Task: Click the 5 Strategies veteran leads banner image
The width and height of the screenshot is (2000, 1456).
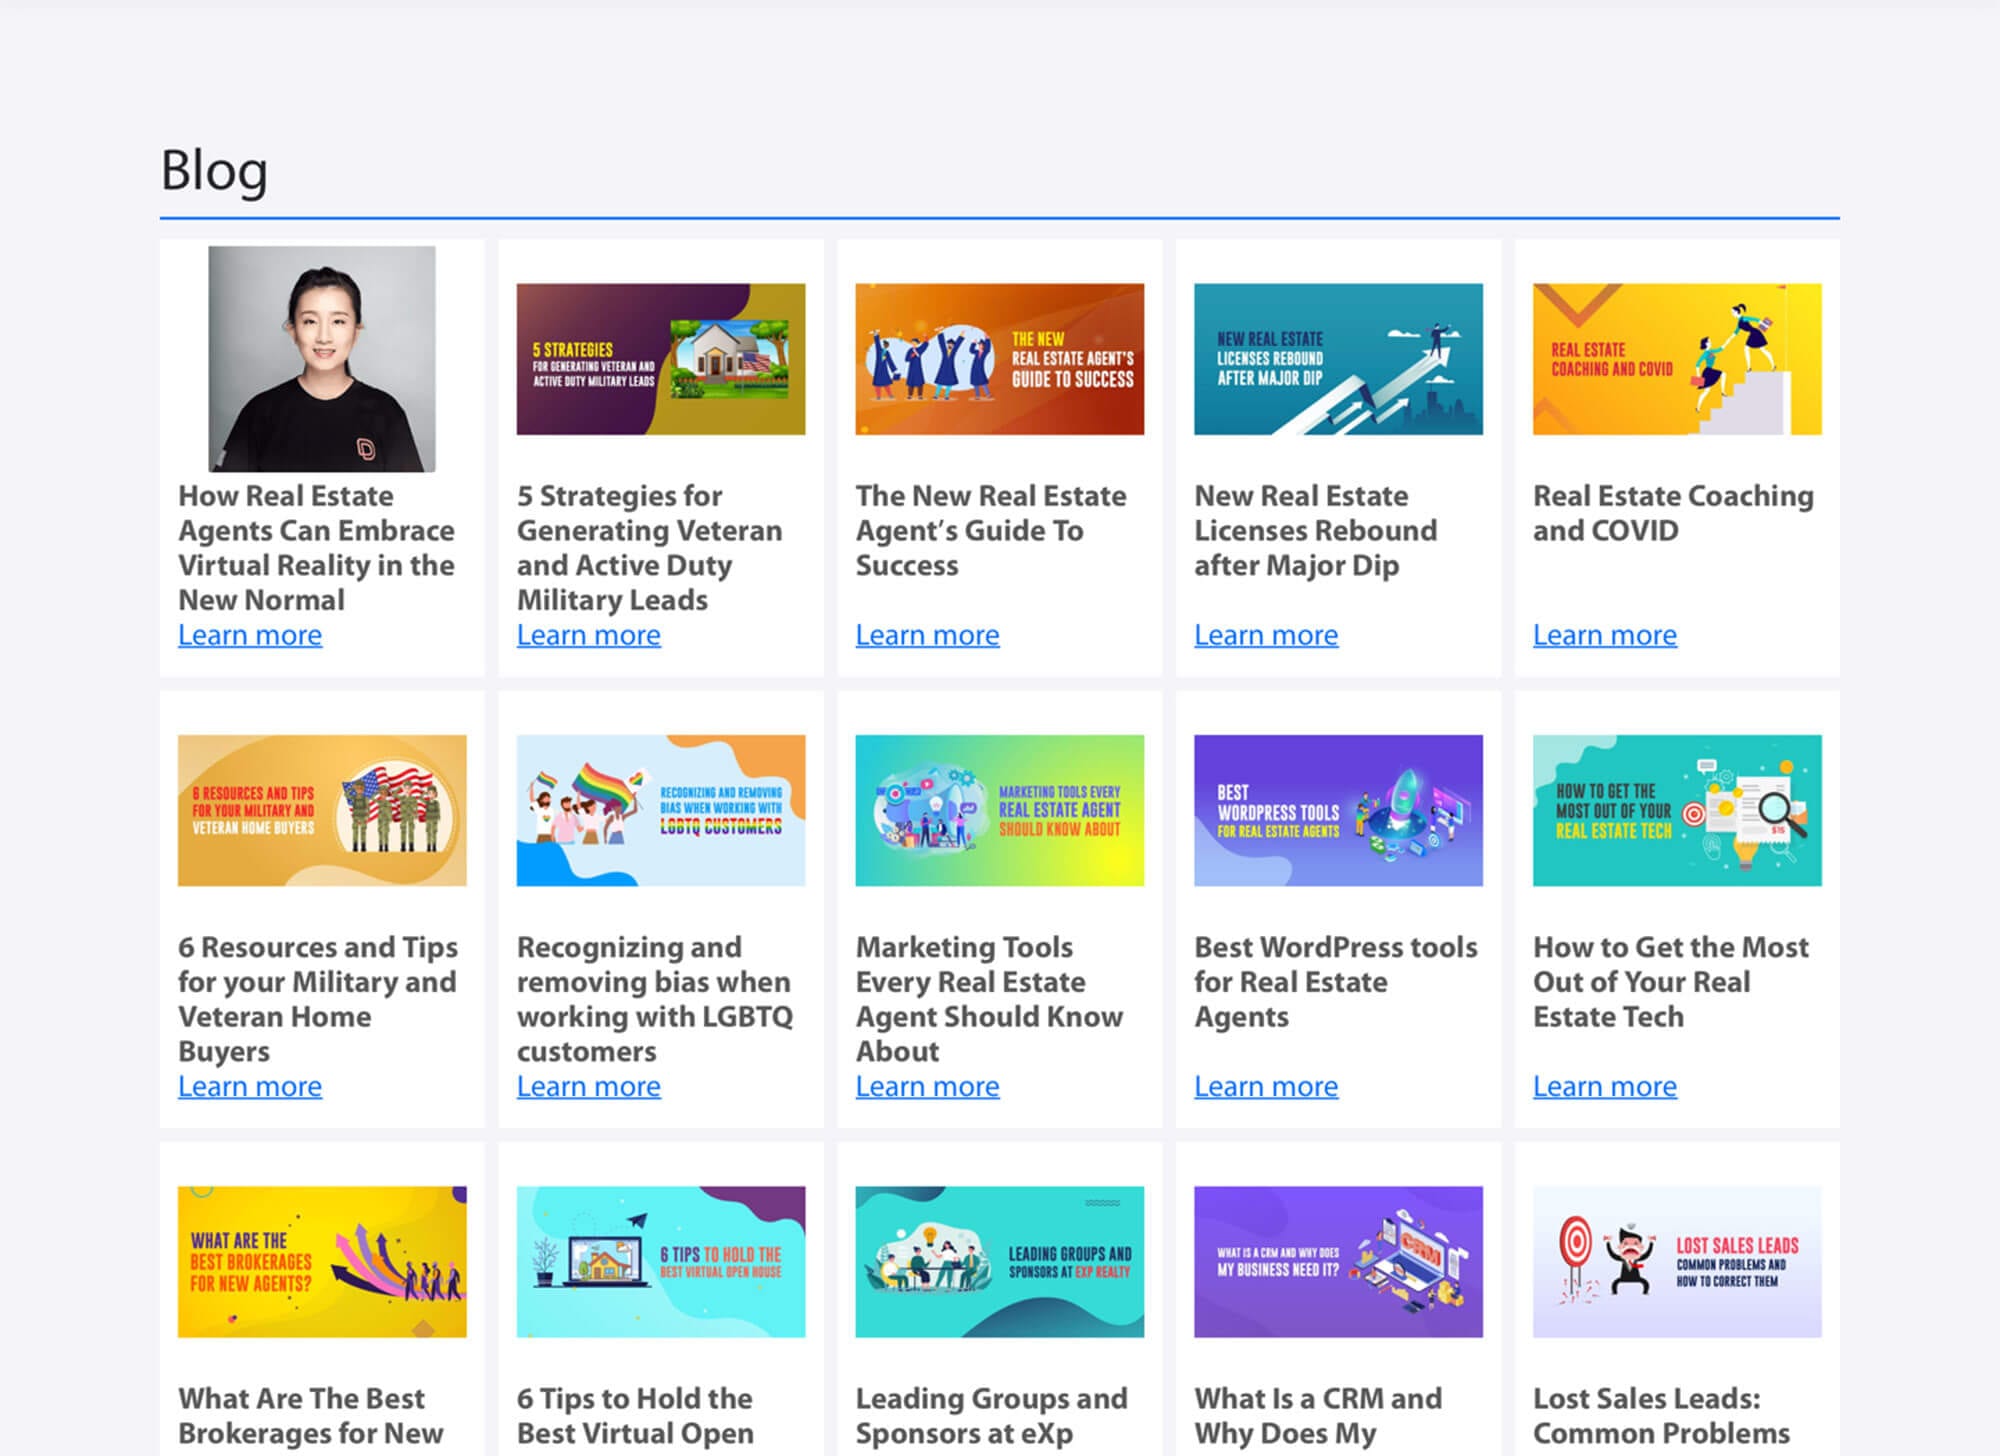Action: [661, 359]
